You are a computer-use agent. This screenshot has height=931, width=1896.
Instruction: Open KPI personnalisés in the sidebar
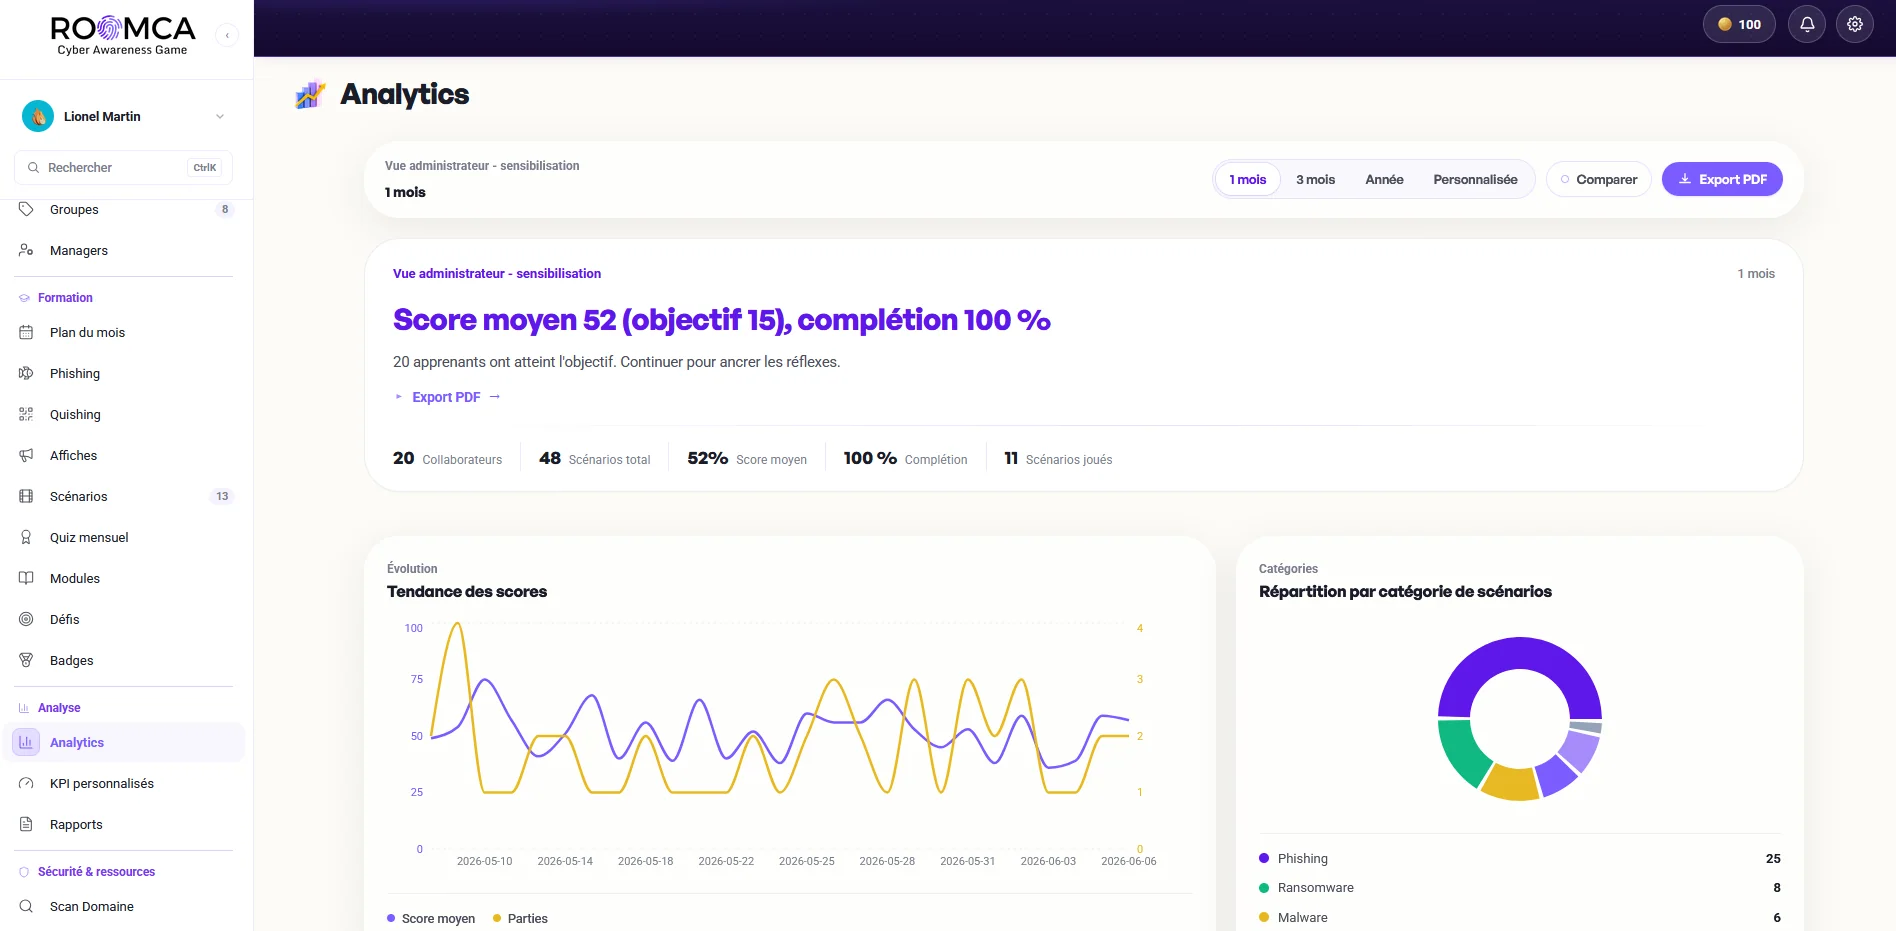point(123,783)
